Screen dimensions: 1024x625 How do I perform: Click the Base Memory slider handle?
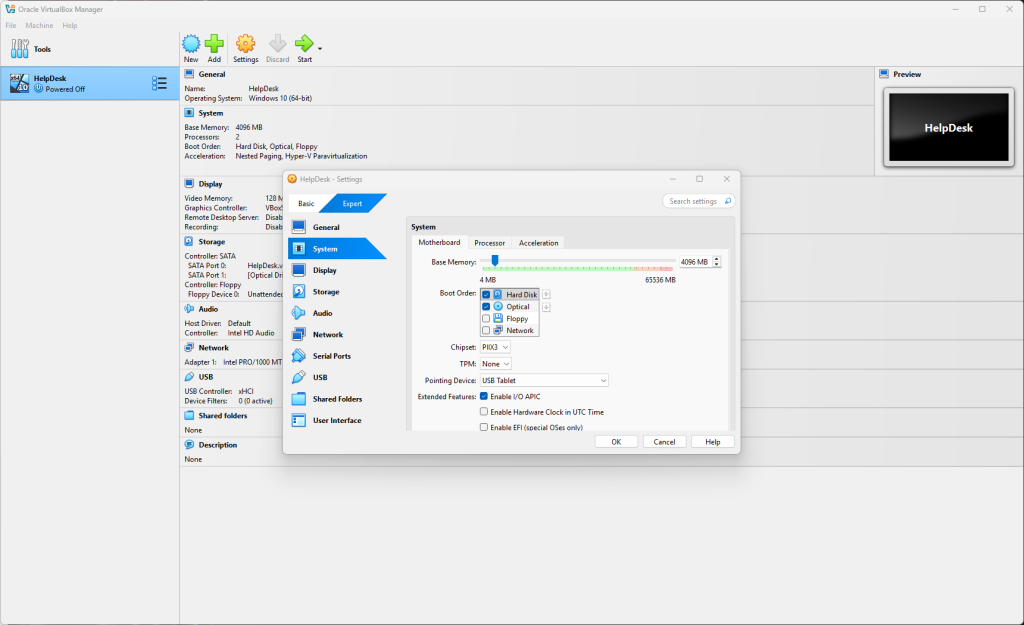[x=494, y=261]
